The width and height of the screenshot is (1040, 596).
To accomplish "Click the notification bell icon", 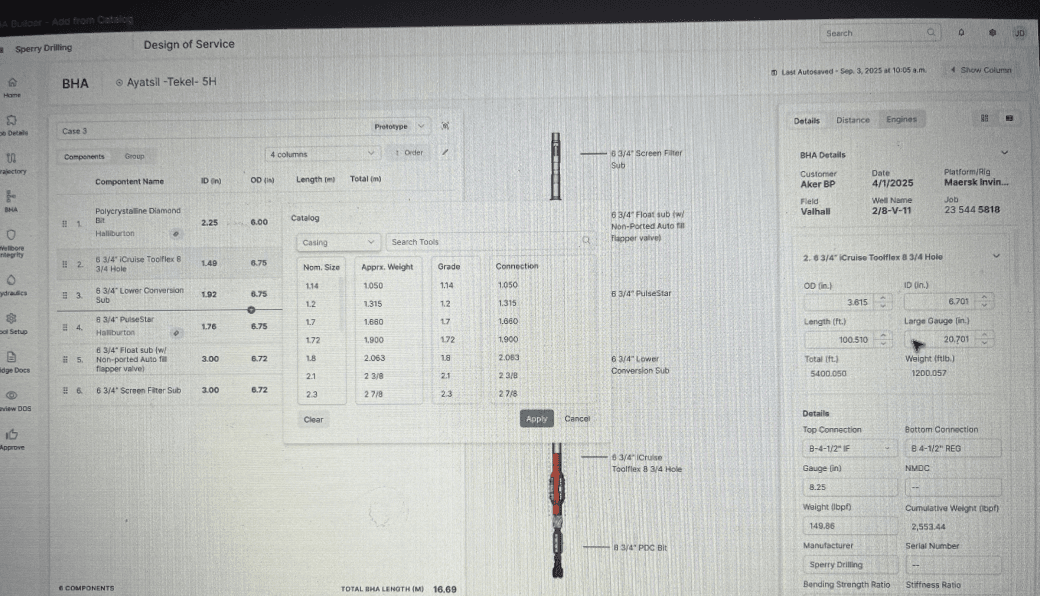I will click(961, 32).
